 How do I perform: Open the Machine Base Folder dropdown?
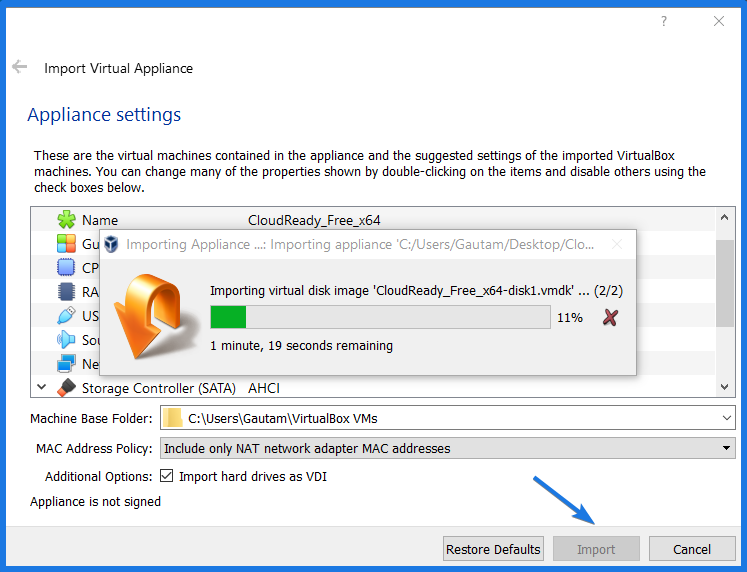pos(727,418)
